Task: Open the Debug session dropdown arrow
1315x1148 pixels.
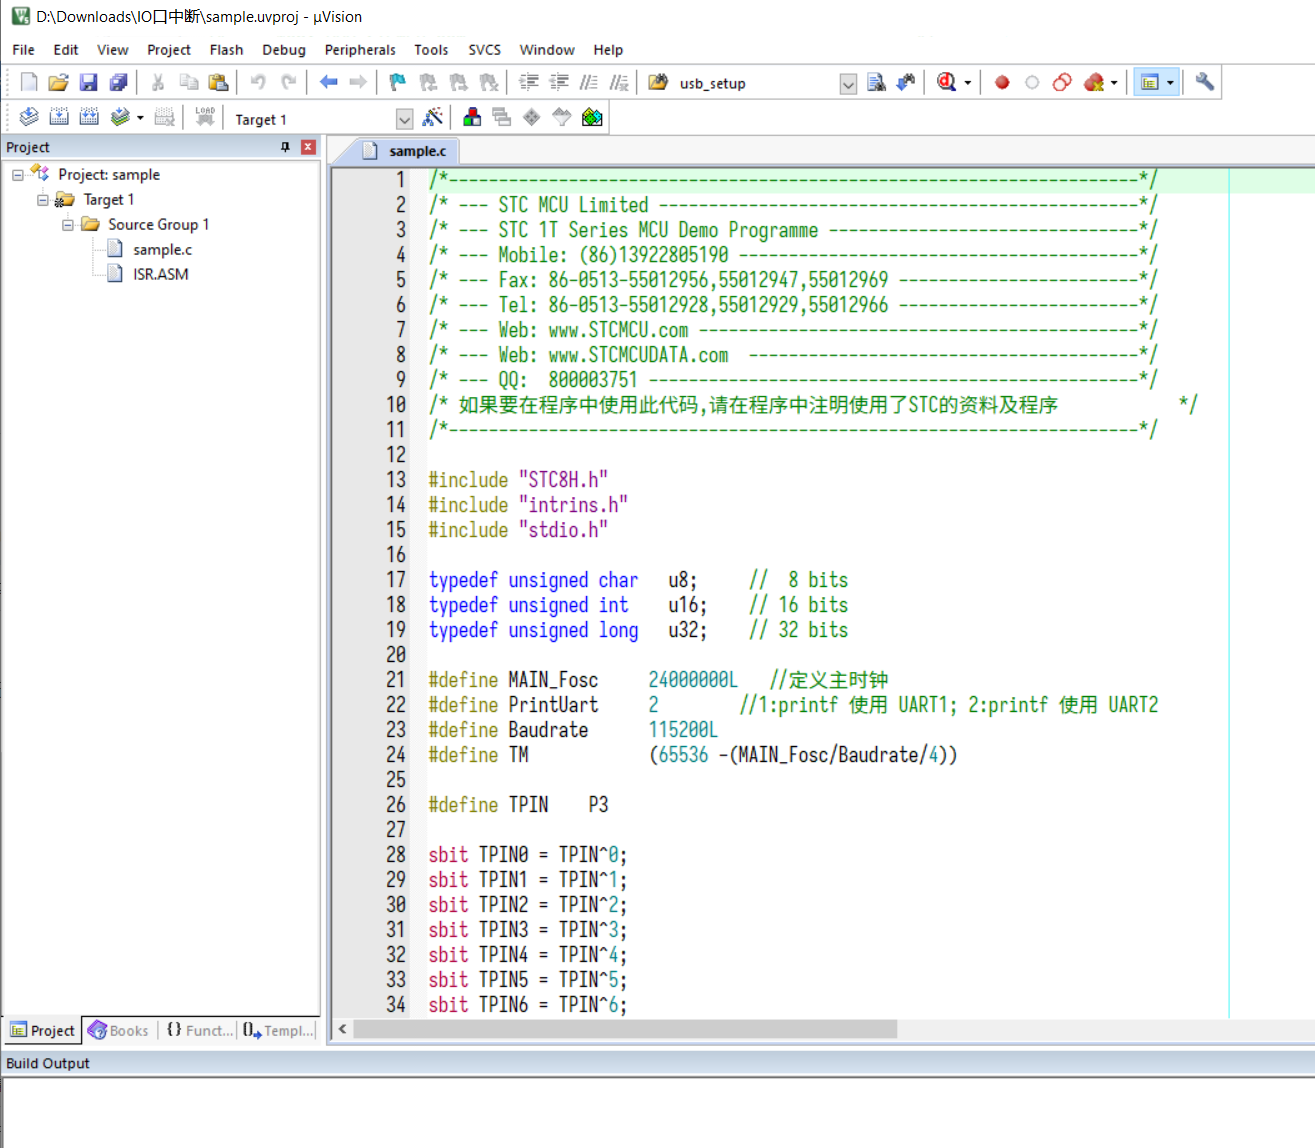Action: point(967,83)
